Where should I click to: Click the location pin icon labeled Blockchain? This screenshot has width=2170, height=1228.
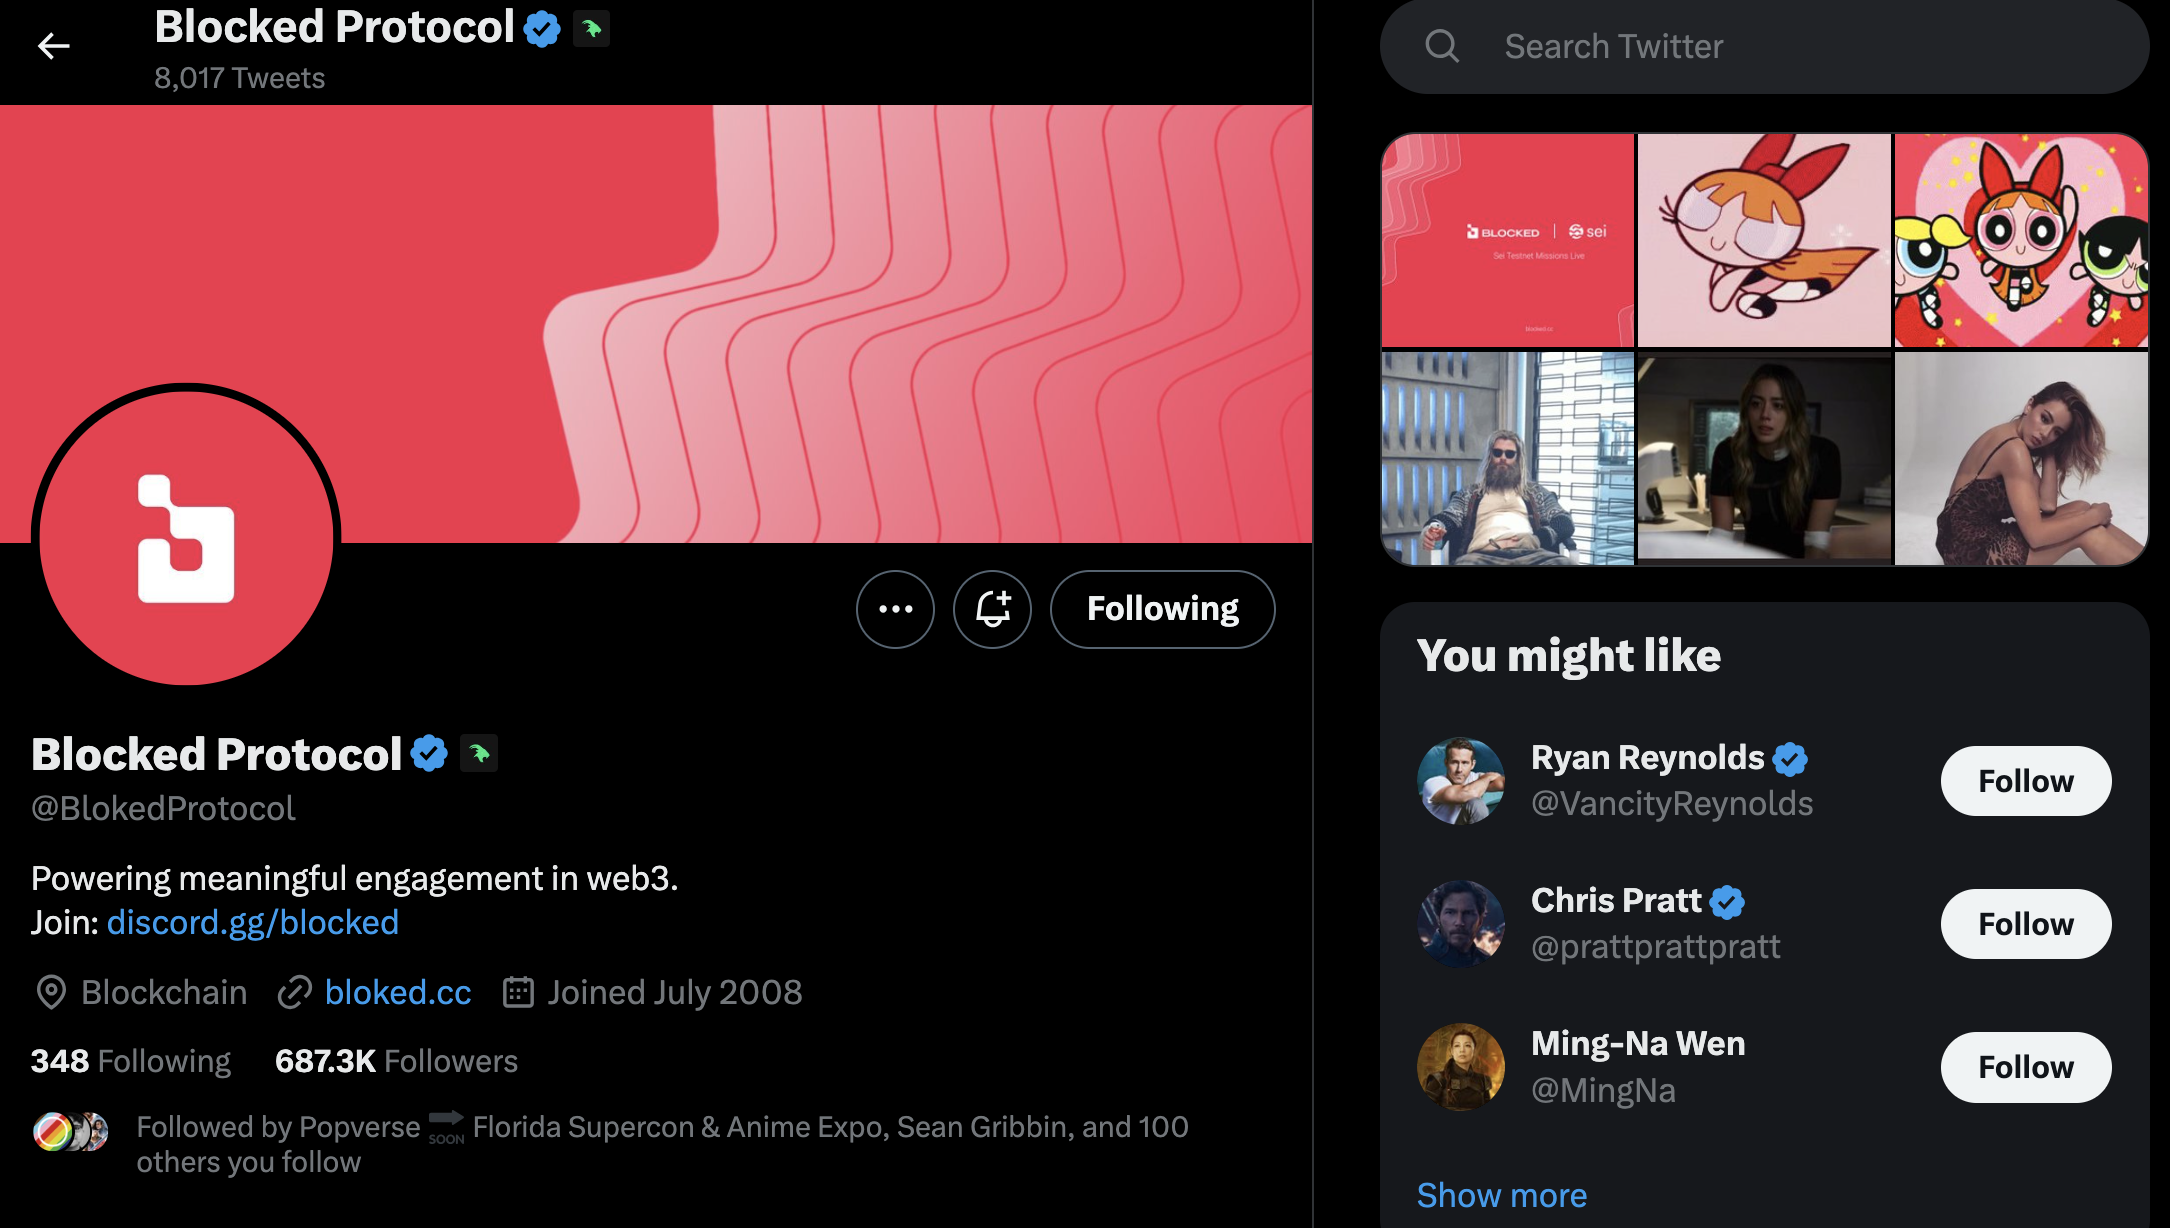[49, 992]
